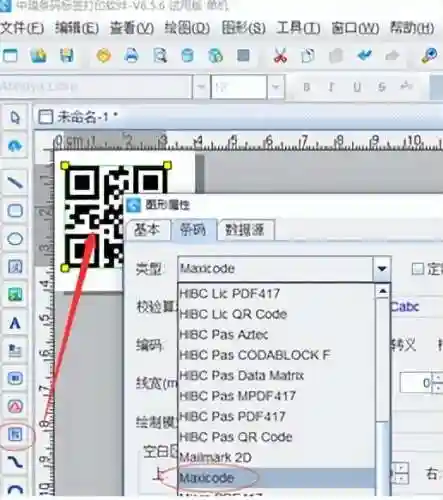Select the 未命名-1 document tab
The height and width of the screenshot is (500, 443).
[79, 117]
